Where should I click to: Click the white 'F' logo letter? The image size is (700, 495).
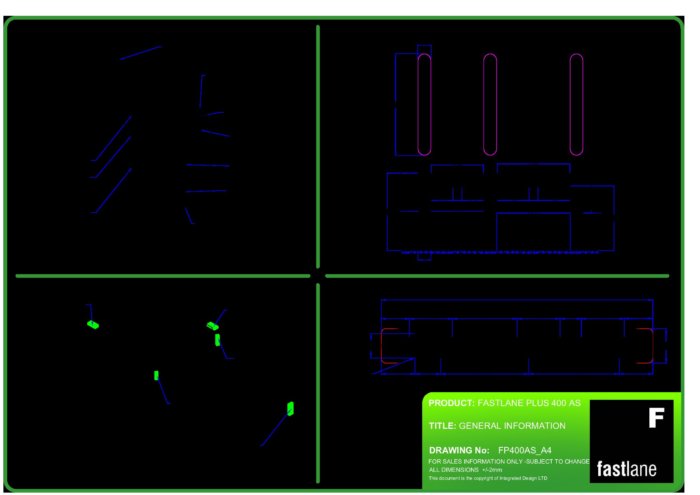656,418
